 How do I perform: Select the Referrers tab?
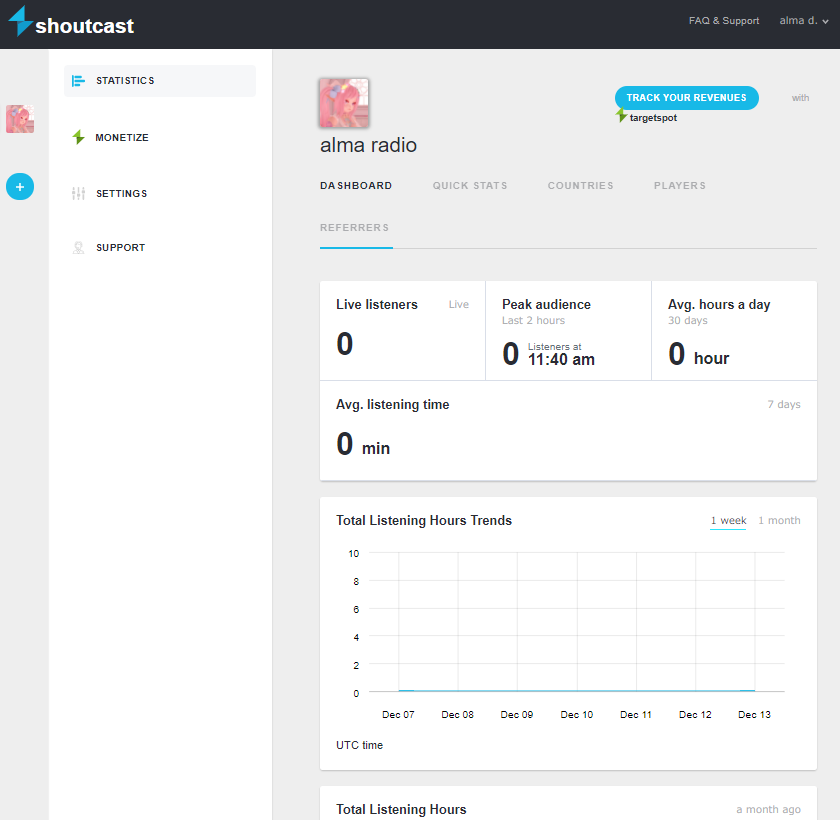(x=354, y=228)
